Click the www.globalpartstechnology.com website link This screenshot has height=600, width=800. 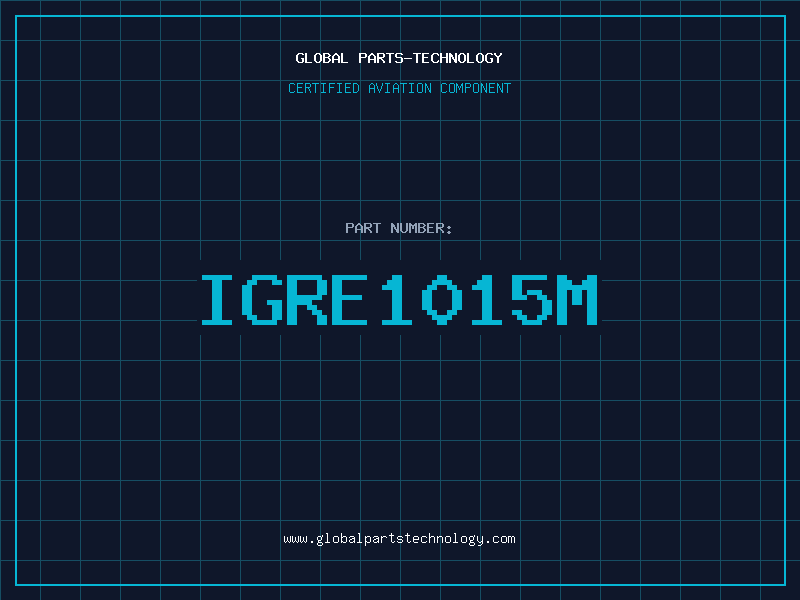[x=399, y=539]
